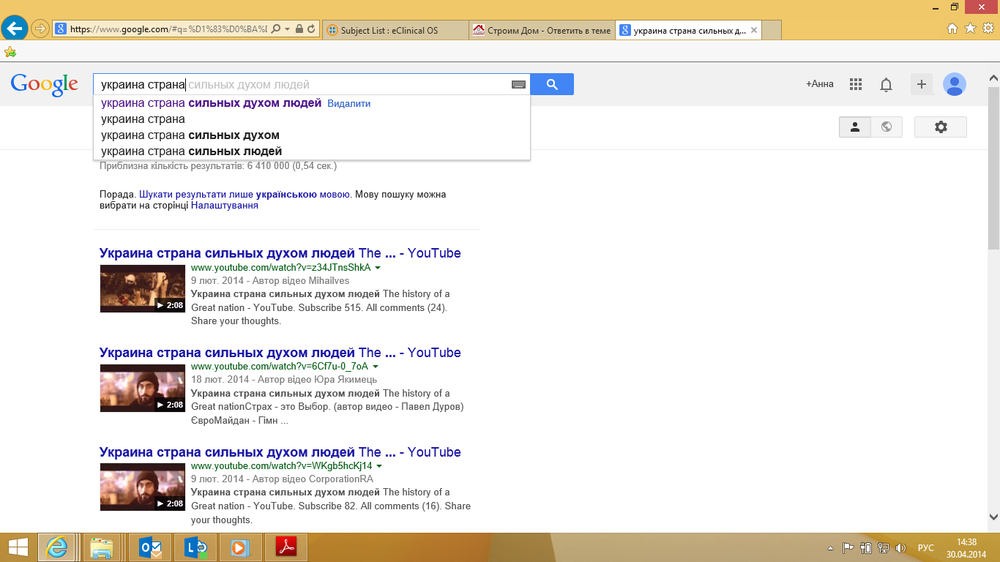Click the Google+ share plus button

click(x=921, y=84)
